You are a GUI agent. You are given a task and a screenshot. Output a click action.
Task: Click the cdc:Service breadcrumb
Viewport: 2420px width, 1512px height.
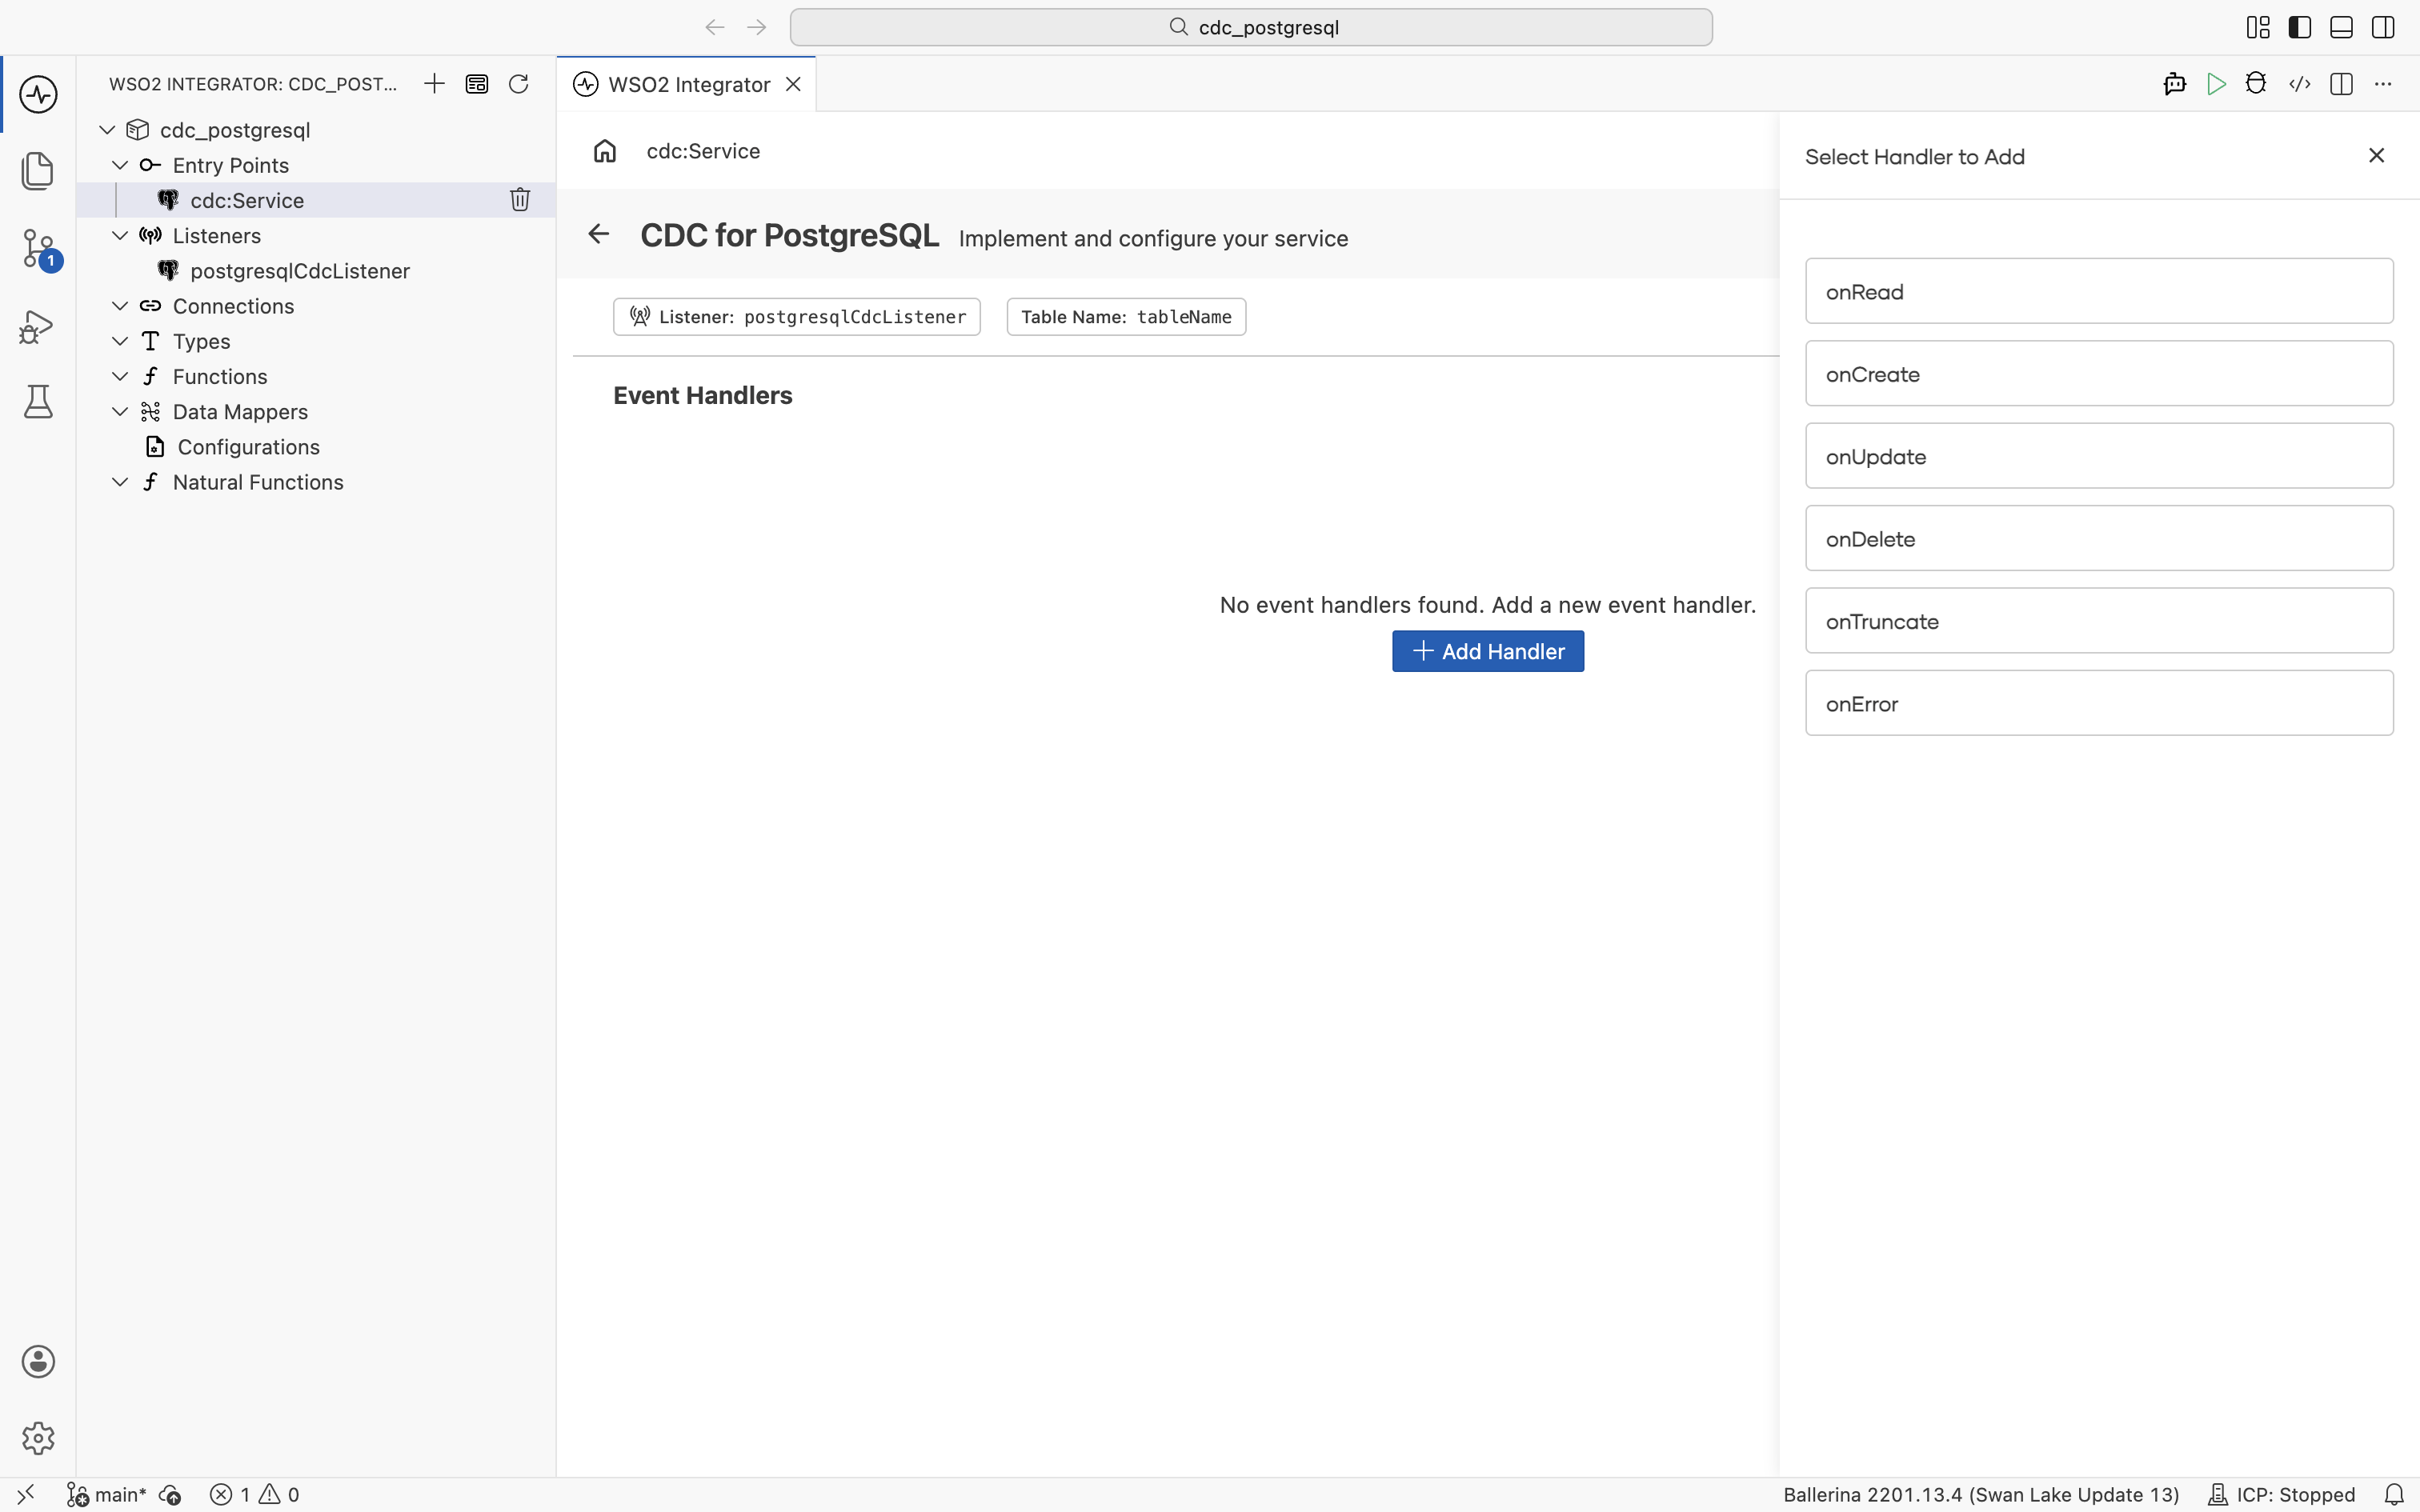pyautogui.click(x=703, y=151)
